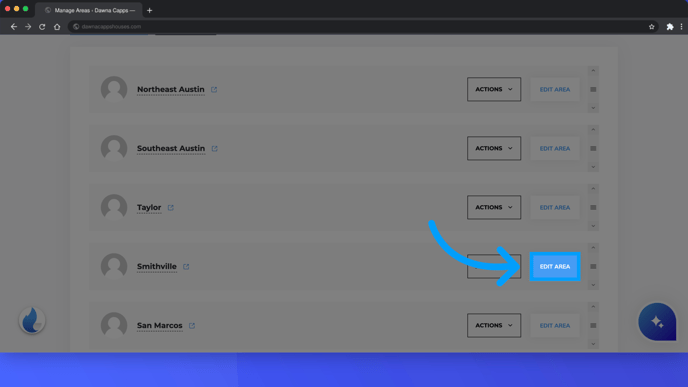The width and height of the screenshot is (688, 387).
Task: Open Smithville external link icon
Action: click(x=186, y=267)
